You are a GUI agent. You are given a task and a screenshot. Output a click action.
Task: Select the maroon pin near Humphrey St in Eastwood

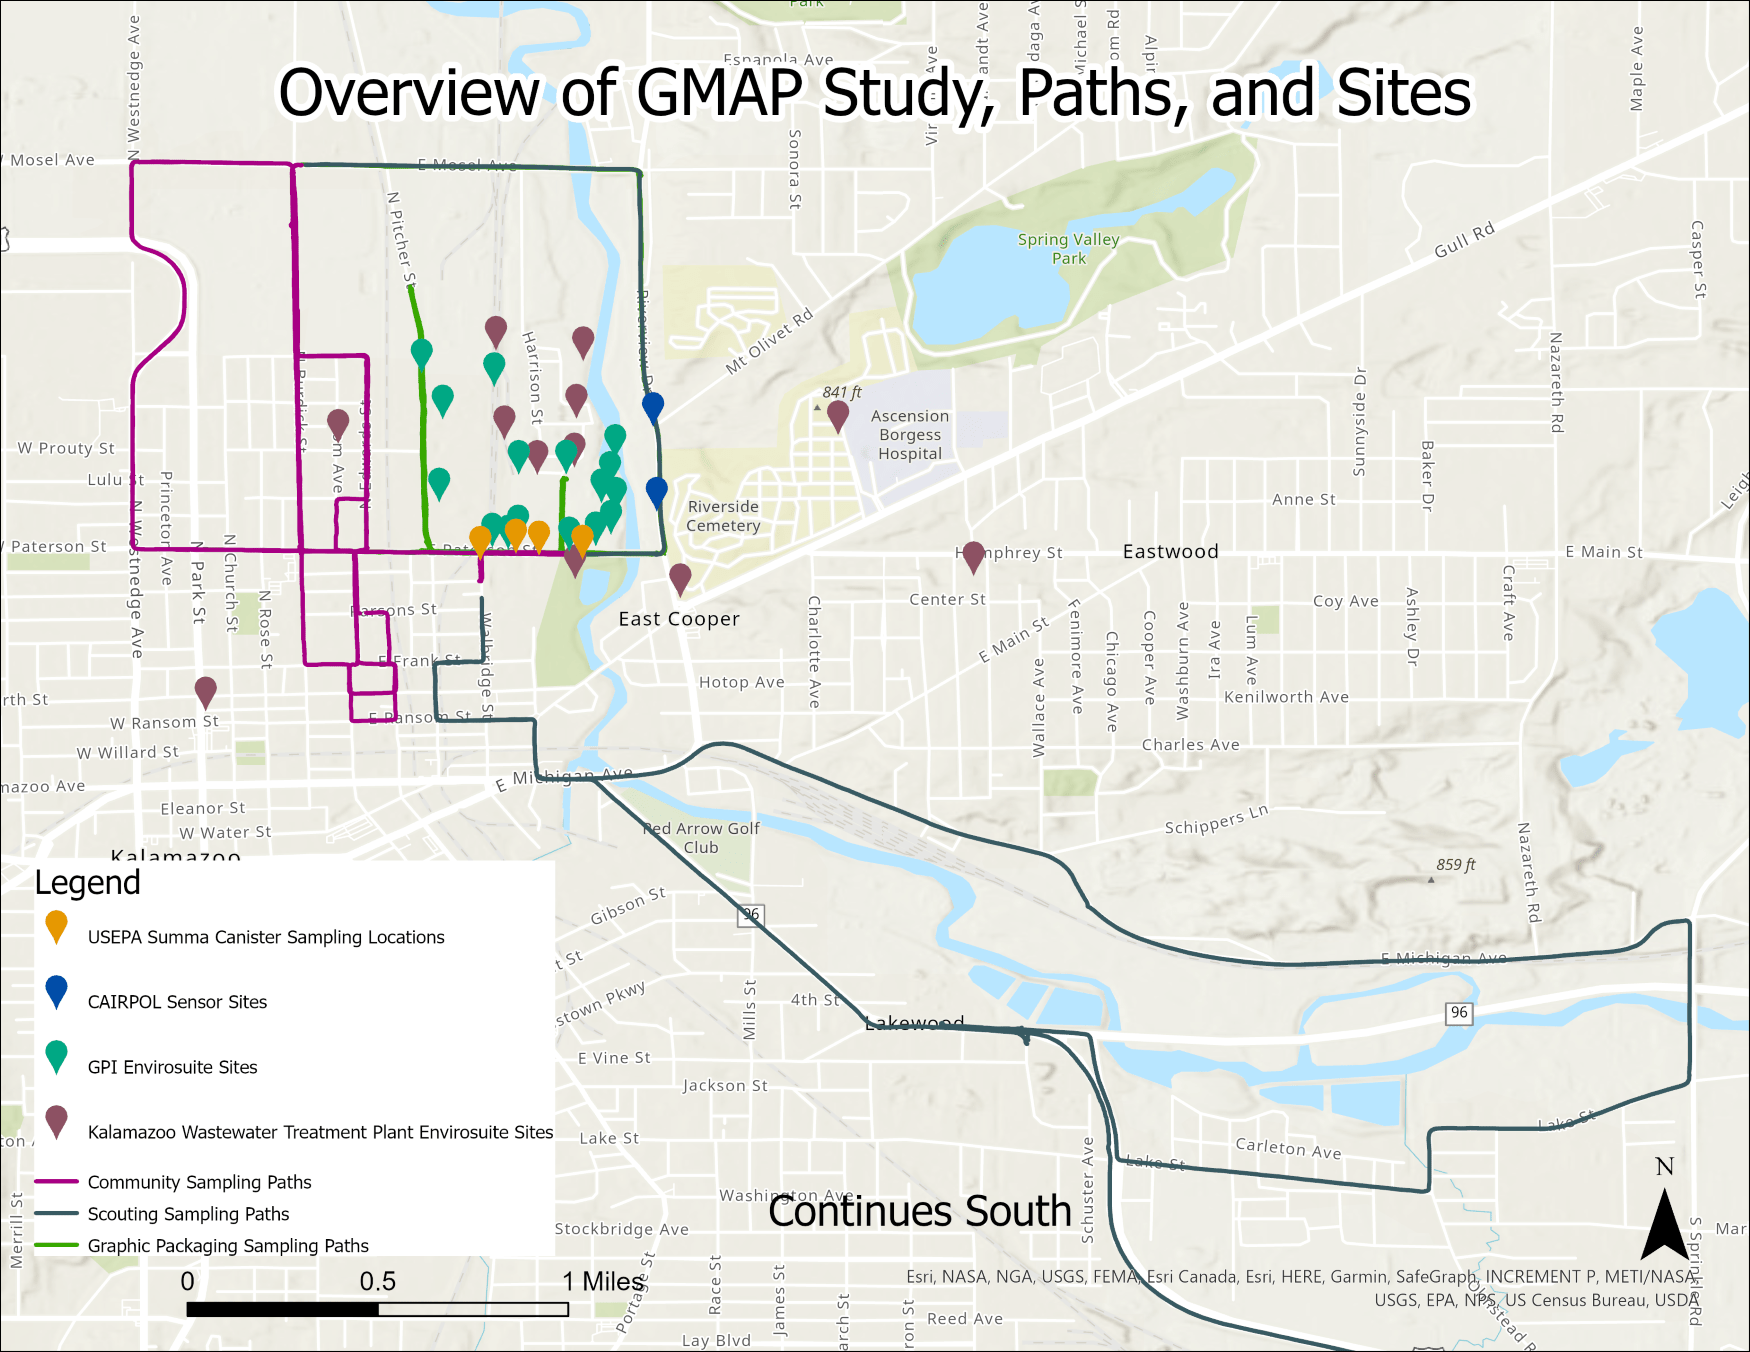[x=971, y=553]
